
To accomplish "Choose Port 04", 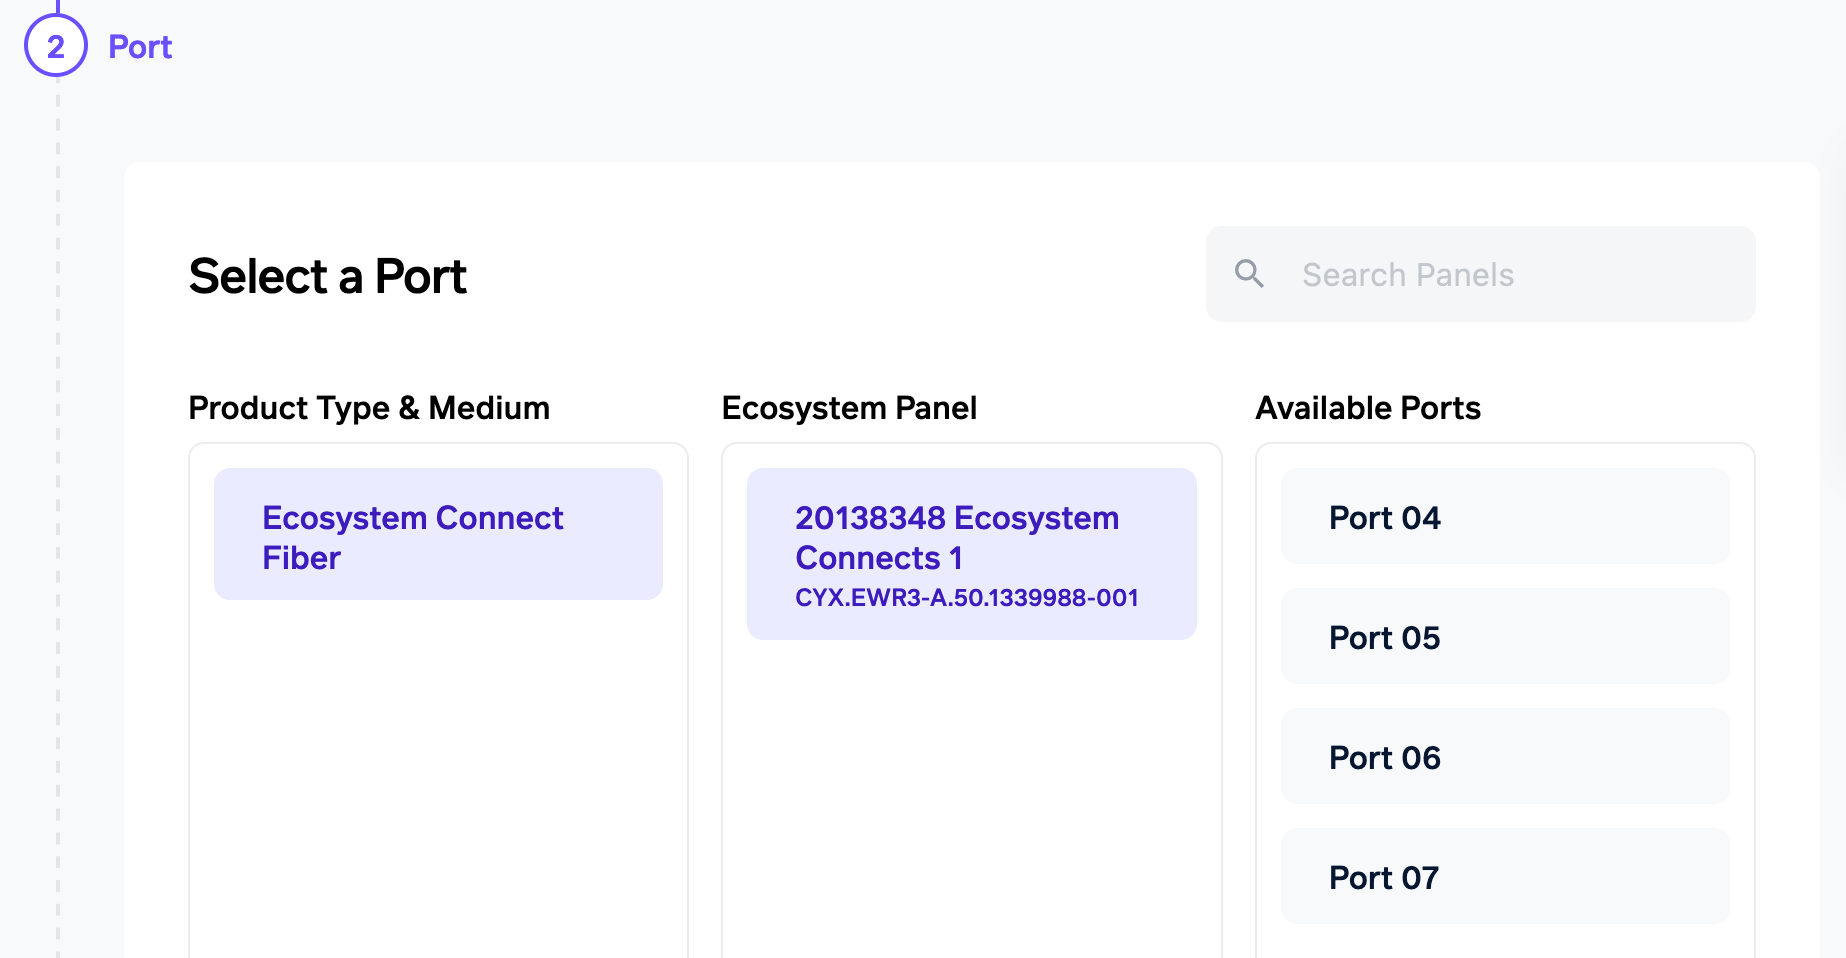I will [x=1504, y=517].
